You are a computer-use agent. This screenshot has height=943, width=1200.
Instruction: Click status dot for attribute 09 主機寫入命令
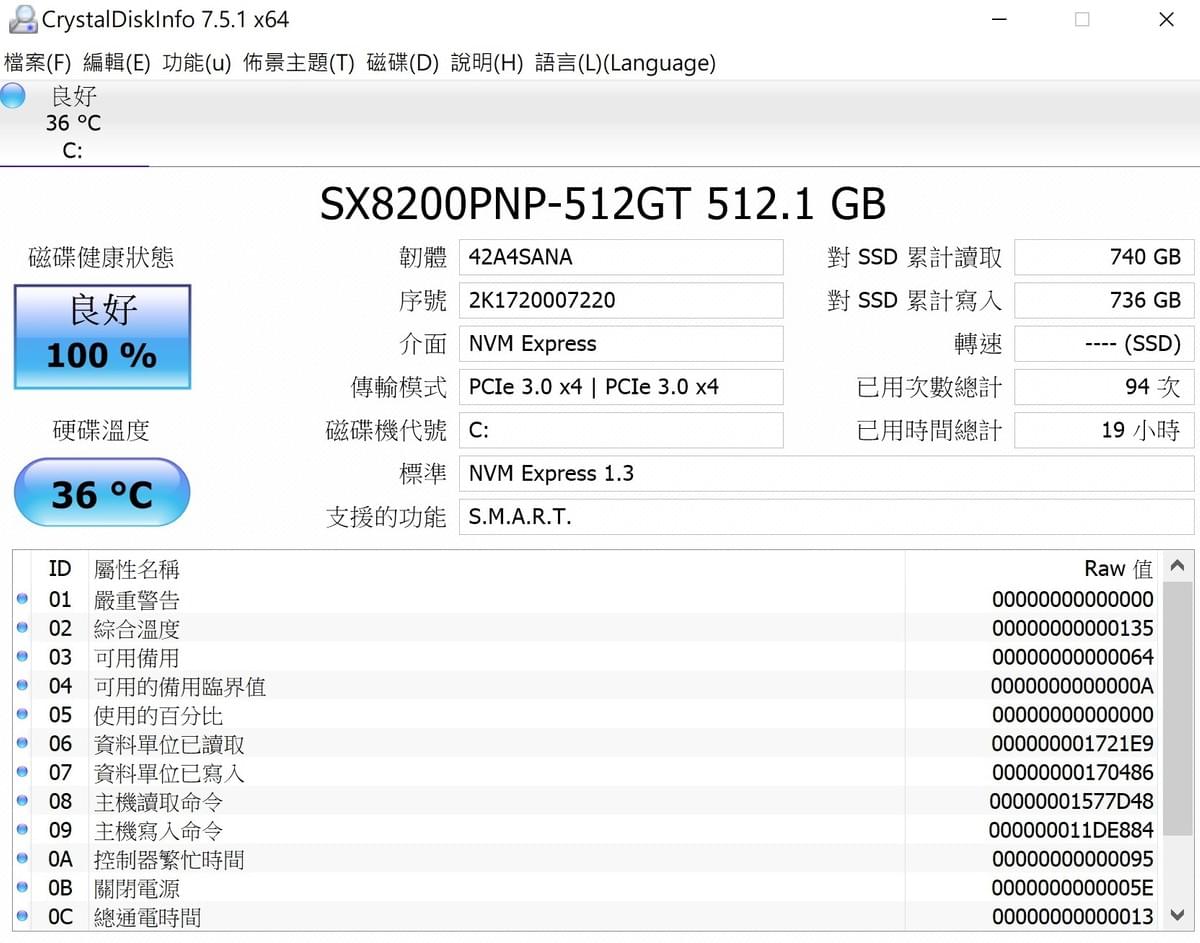(x=22, y=831)
